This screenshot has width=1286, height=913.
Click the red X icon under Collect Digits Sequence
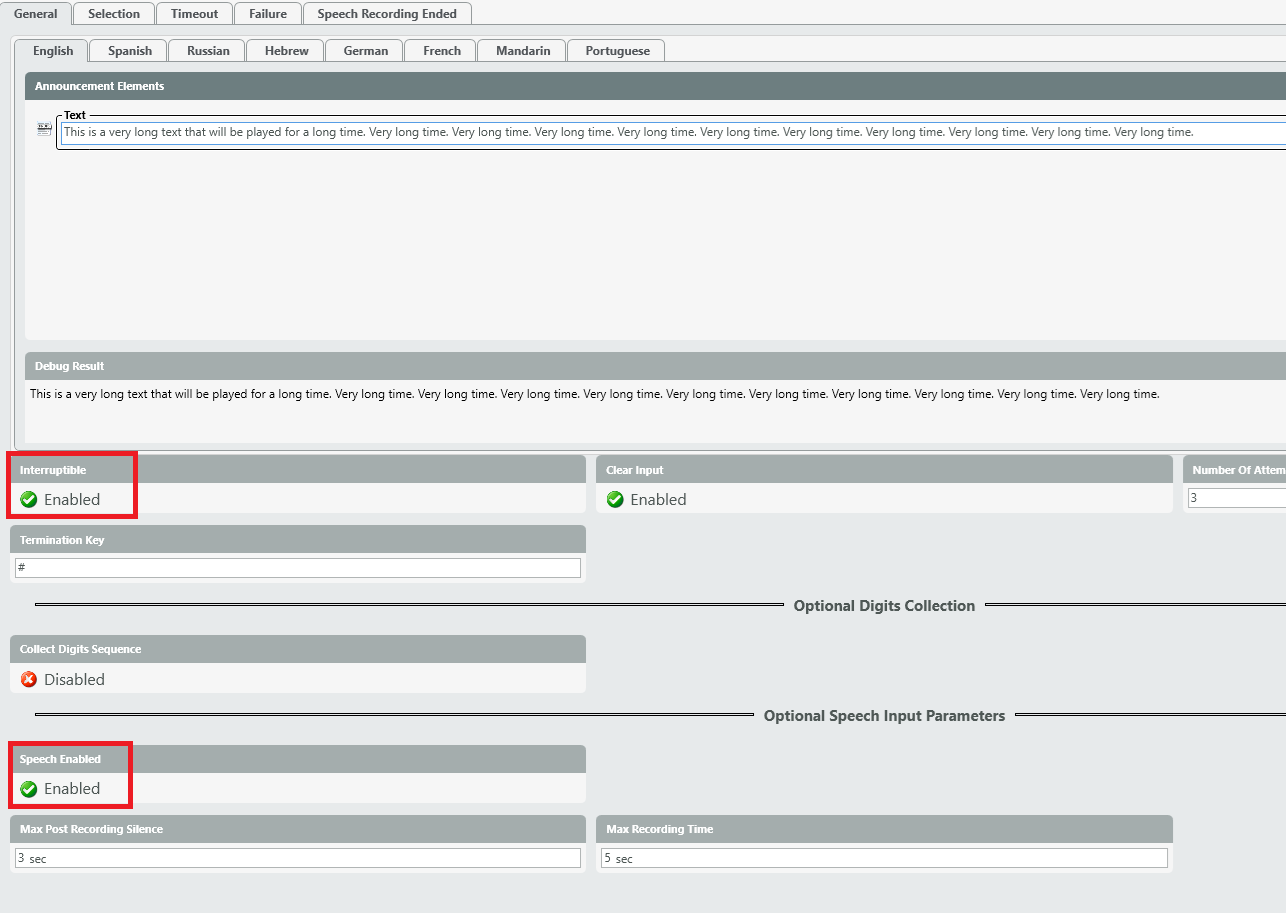click(x=29, y=679)
